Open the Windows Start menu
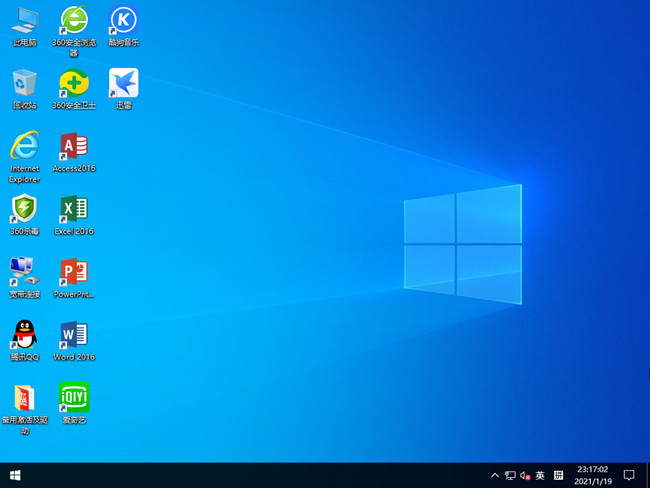Screen dimensions: 650x488 pyautogui.click(x=15, y=476)
